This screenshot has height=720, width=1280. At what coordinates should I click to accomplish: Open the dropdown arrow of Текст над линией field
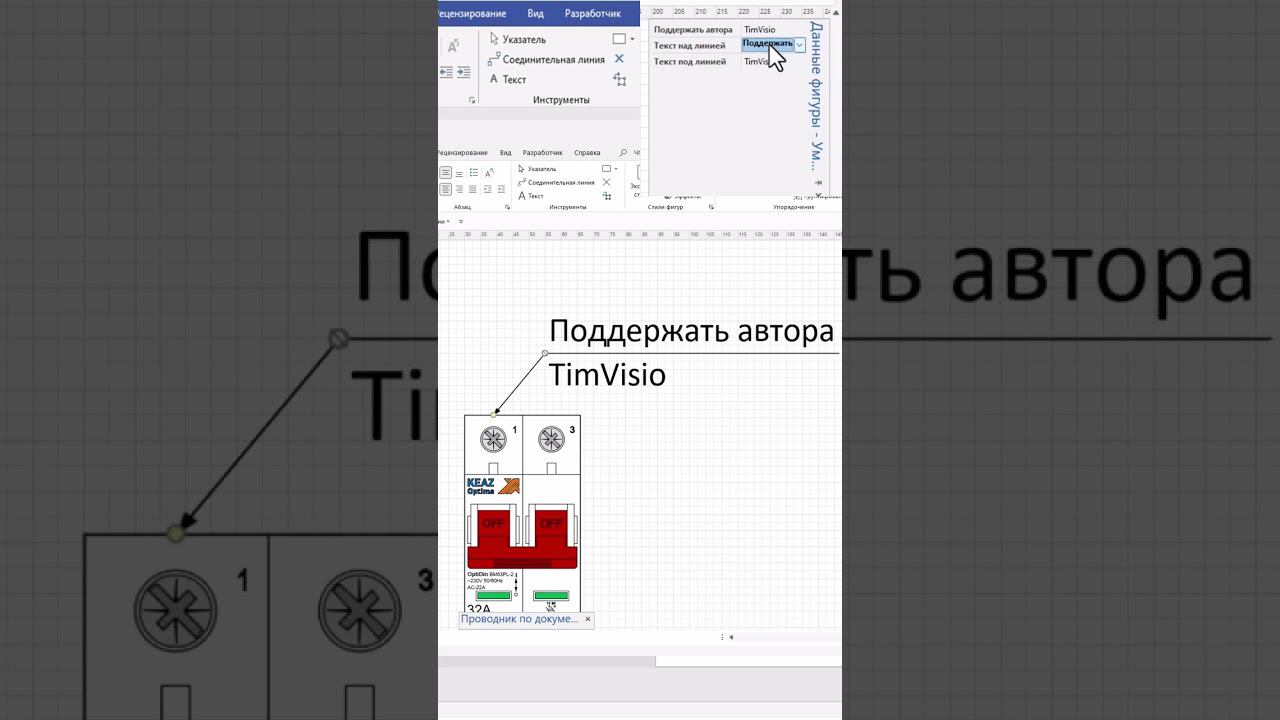click(x=800, y=45)
